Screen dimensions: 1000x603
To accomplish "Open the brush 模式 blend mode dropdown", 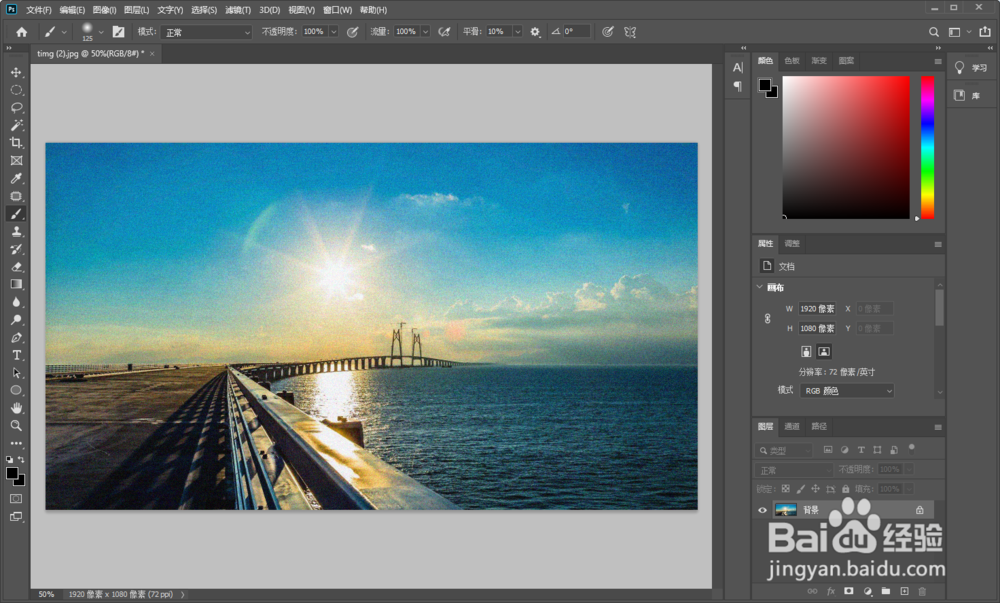I will 207,32.
